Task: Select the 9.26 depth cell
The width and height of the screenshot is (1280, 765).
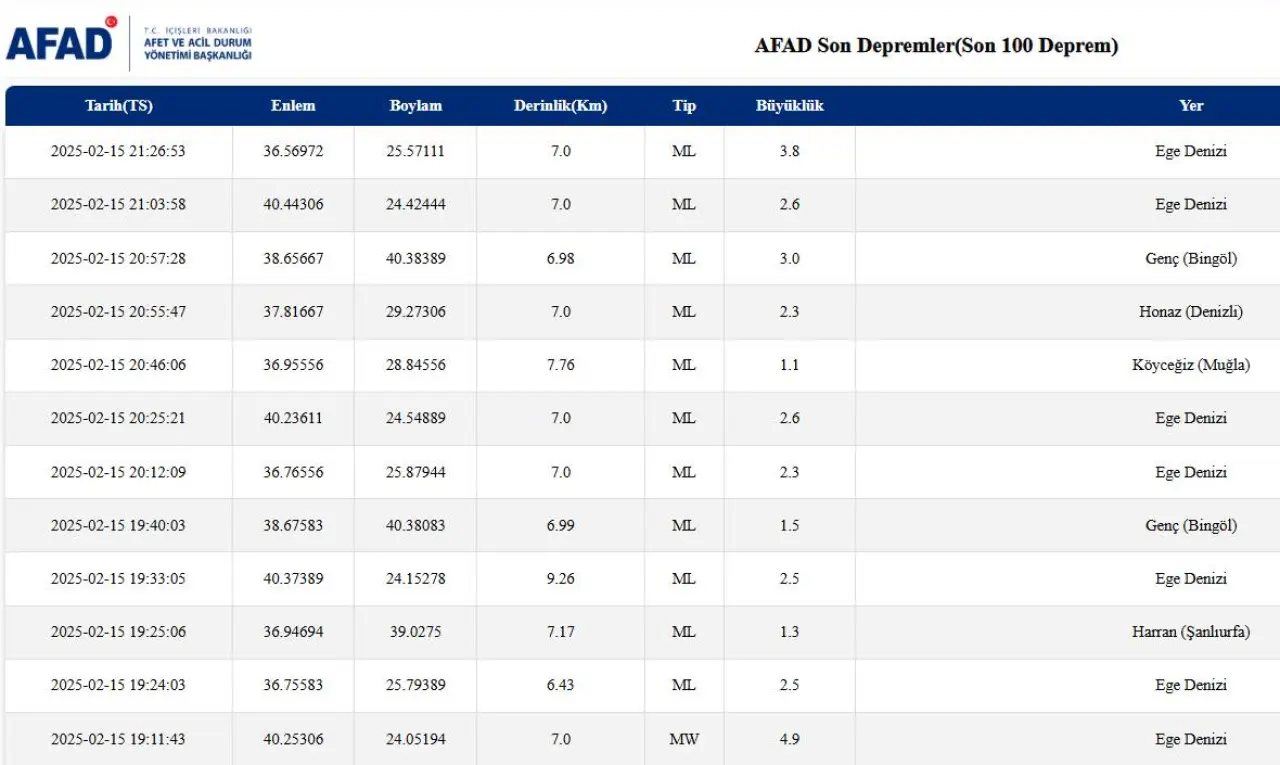Action: 560,579
